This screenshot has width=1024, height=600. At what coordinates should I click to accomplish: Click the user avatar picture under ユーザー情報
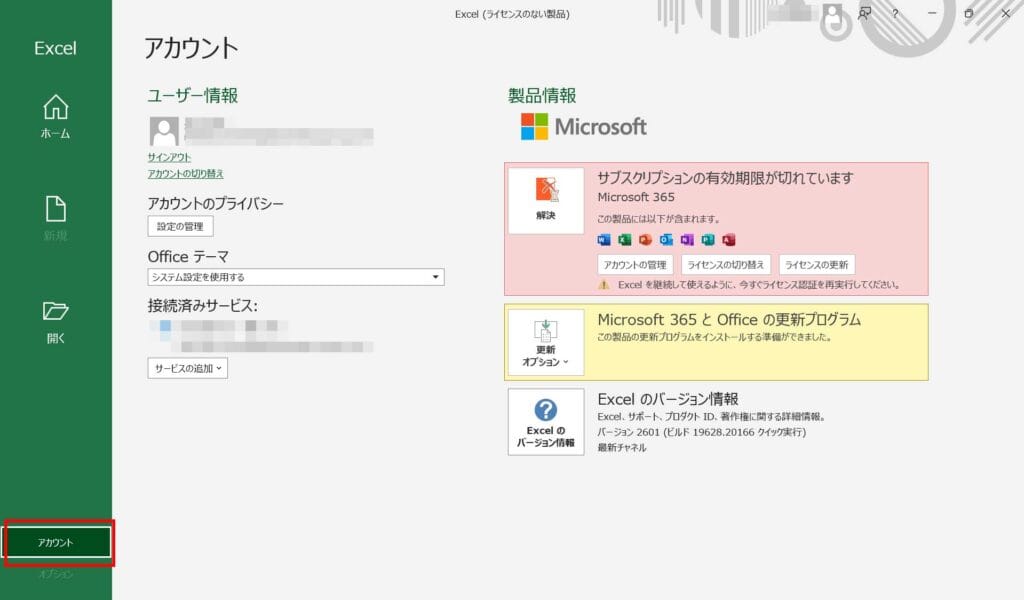click(x=164, y=131)
